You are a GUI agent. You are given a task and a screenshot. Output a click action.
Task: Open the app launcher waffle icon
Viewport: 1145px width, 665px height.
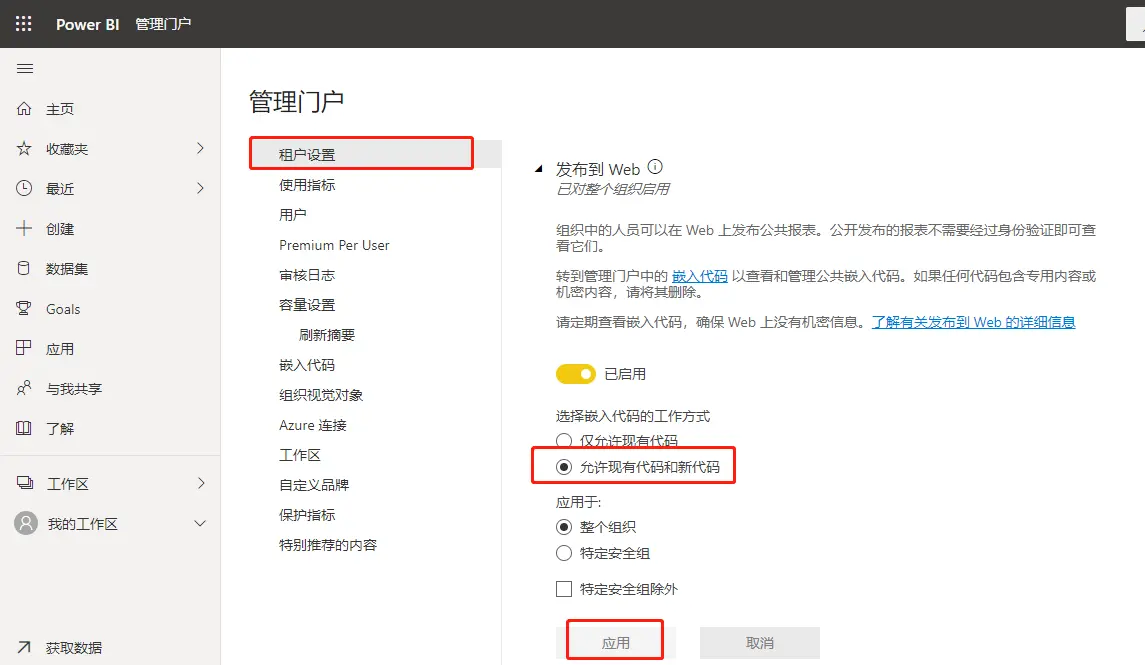(24, 24)
